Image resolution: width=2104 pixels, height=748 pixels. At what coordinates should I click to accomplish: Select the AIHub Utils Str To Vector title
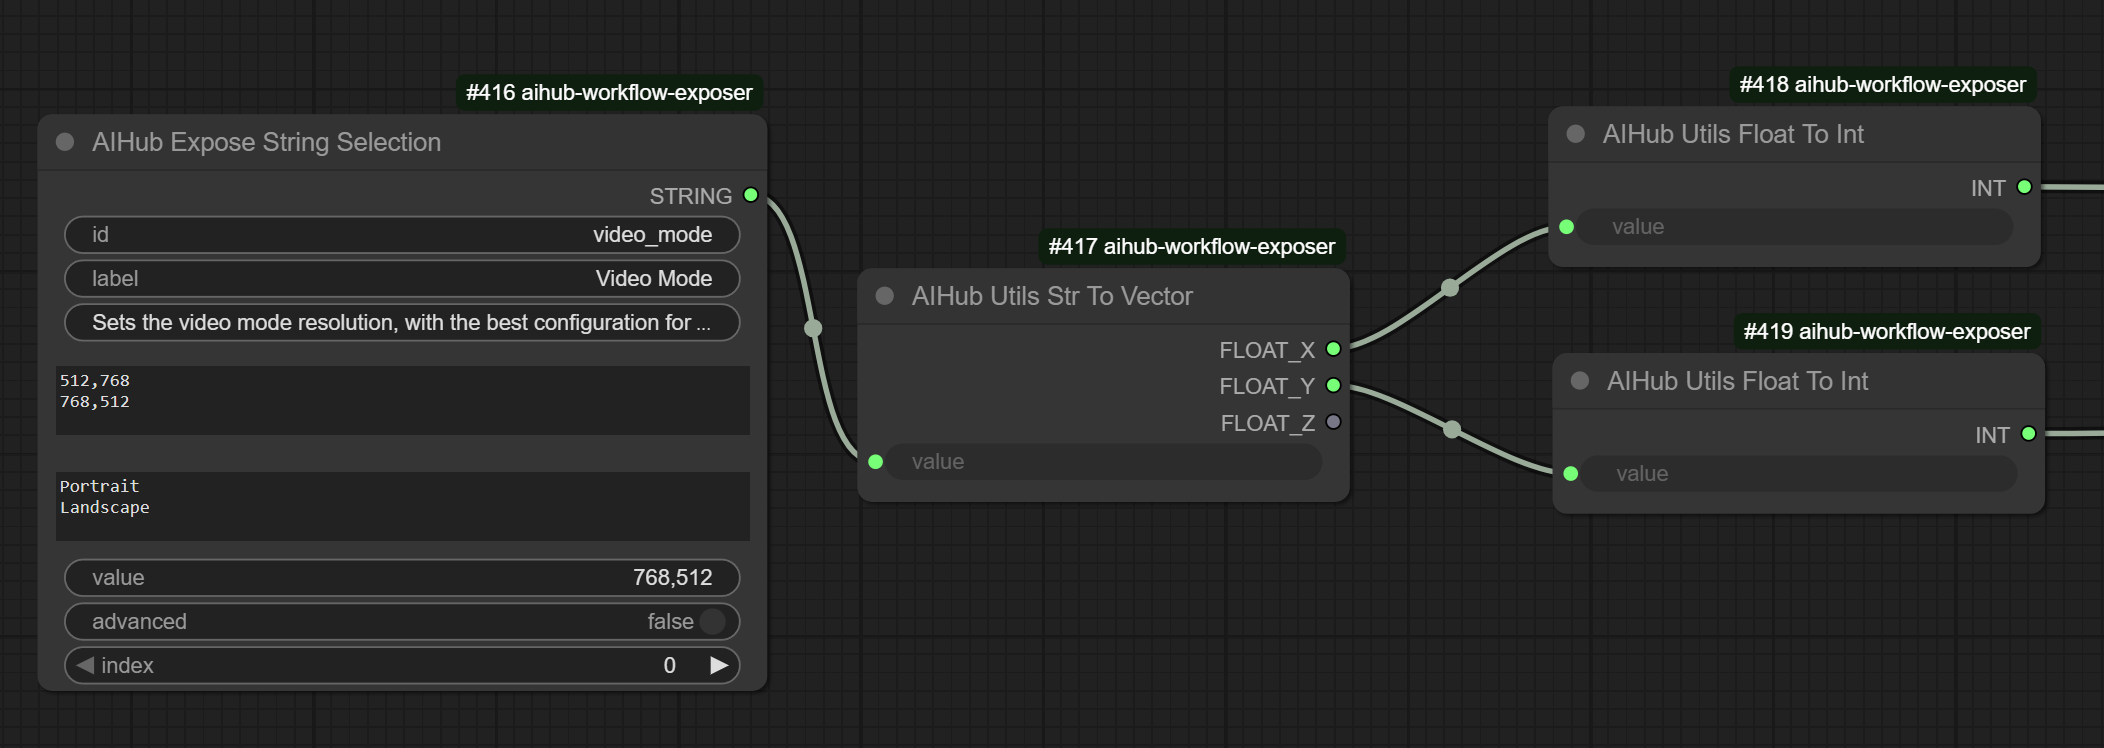[1052, 296]
